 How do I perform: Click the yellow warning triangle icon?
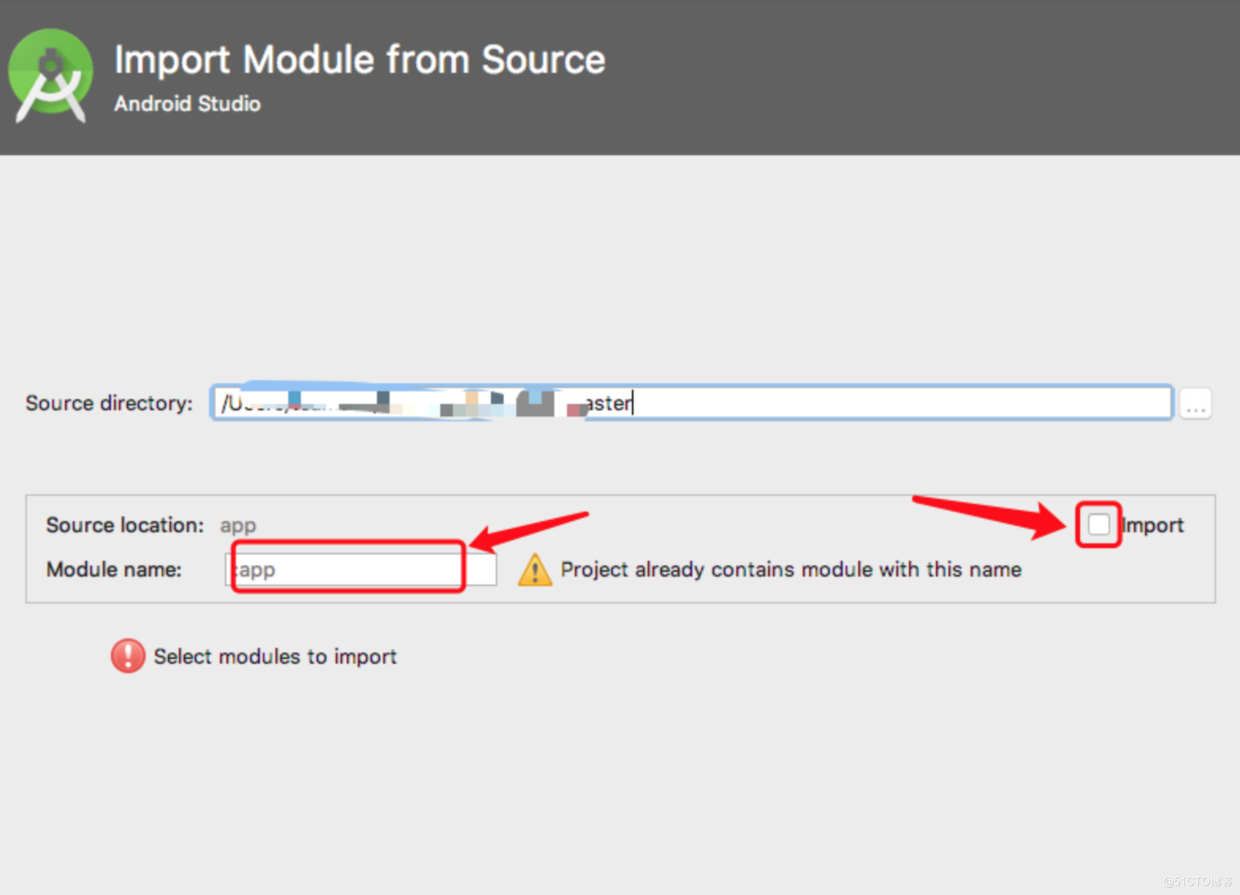click(x=535, y=570)
